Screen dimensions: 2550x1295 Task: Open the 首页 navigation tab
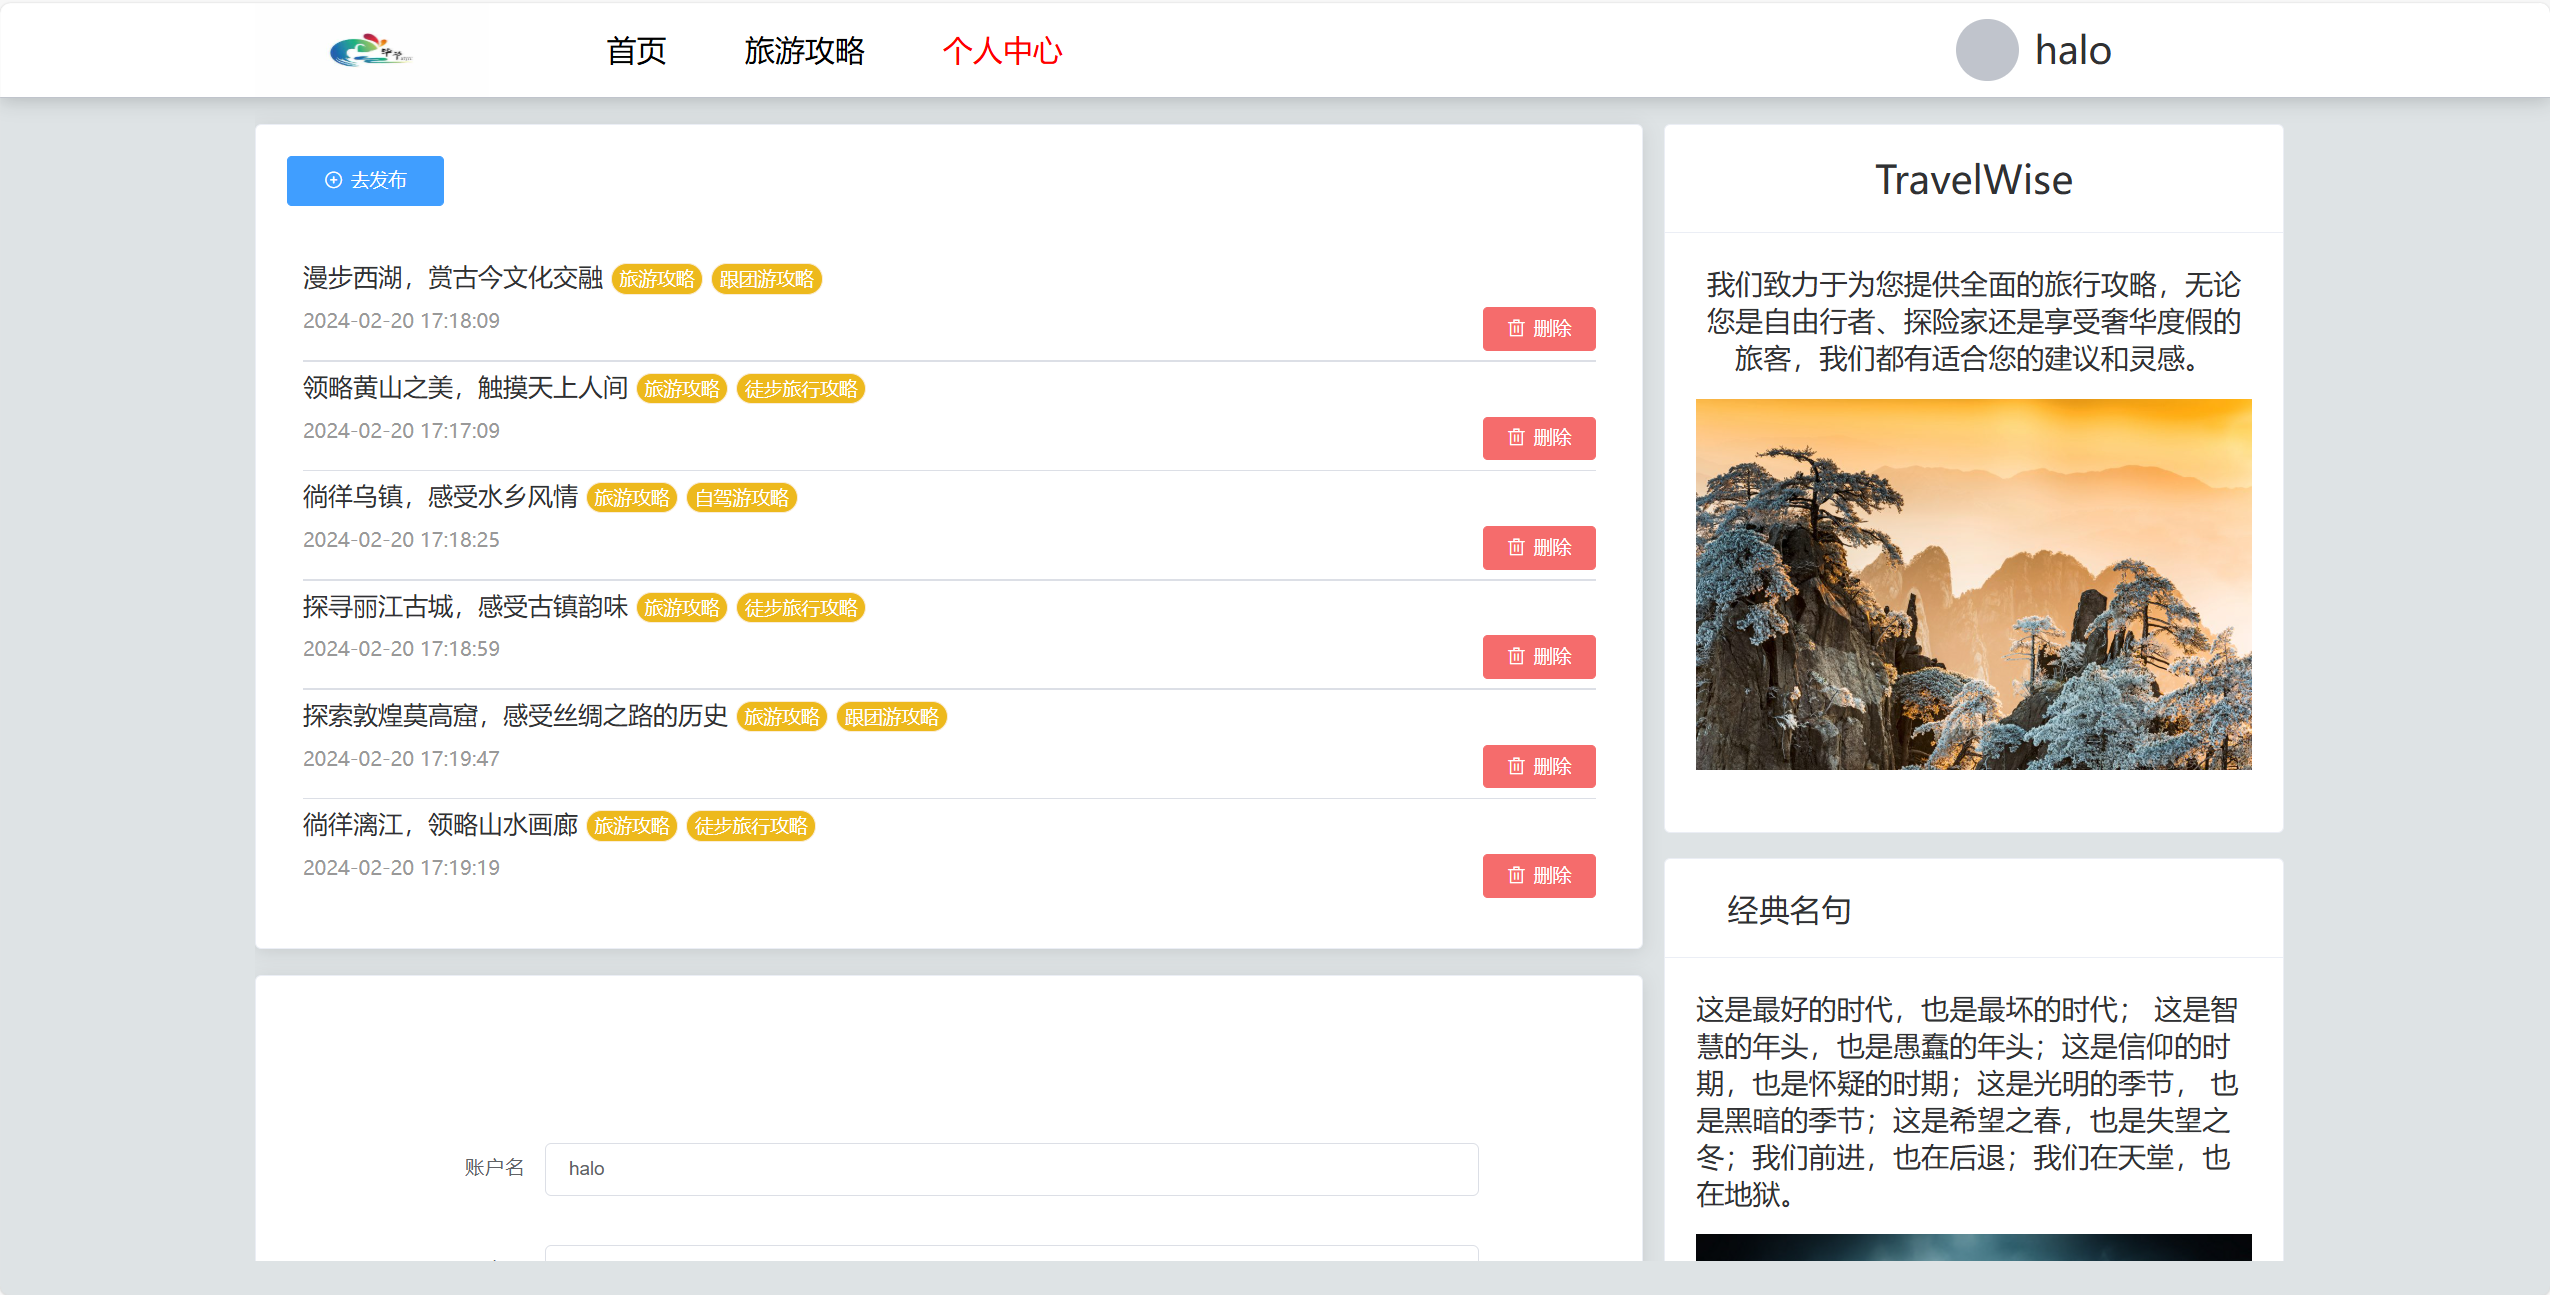[636, 50]
